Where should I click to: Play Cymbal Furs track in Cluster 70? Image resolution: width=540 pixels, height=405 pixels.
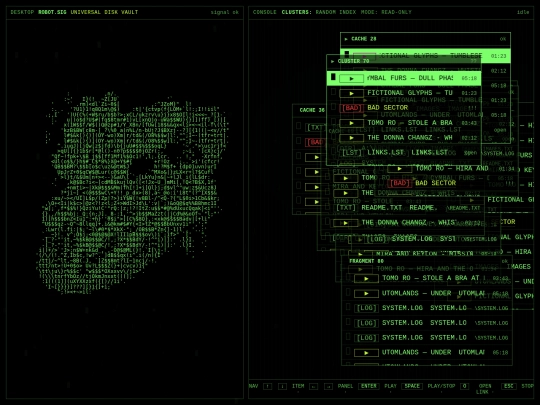[351, 79]
